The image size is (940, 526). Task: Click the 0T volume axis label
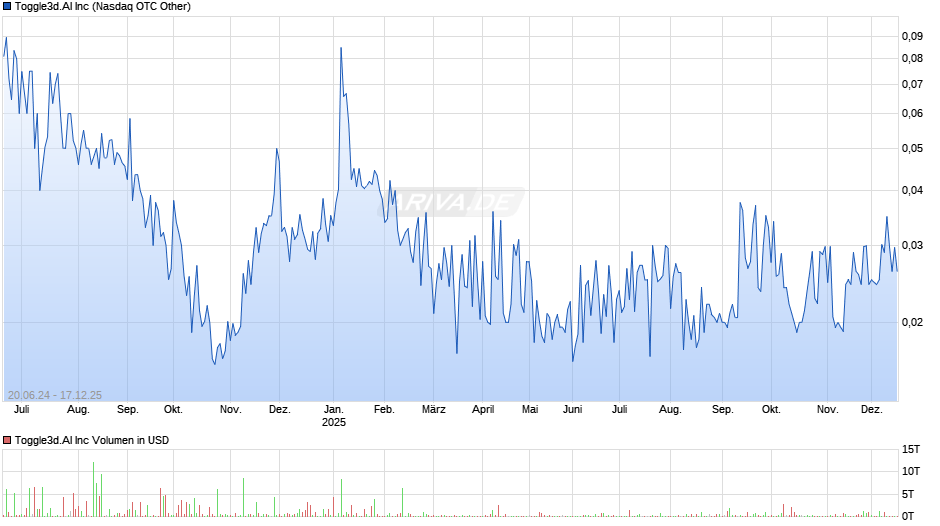point(908,516)
